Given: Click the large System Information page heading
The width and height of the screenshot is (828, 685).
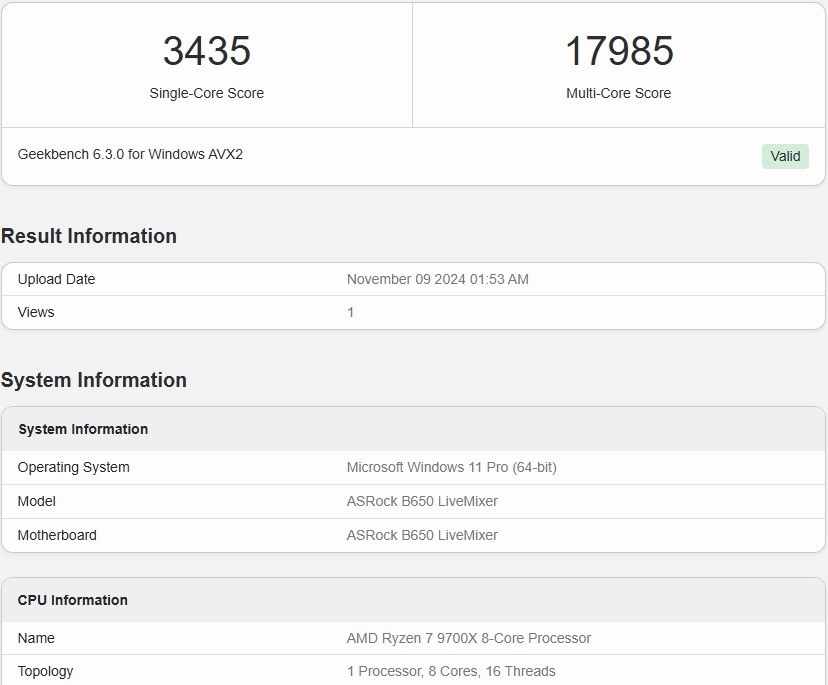Looking at the screenshot, I should click(93, 380).
